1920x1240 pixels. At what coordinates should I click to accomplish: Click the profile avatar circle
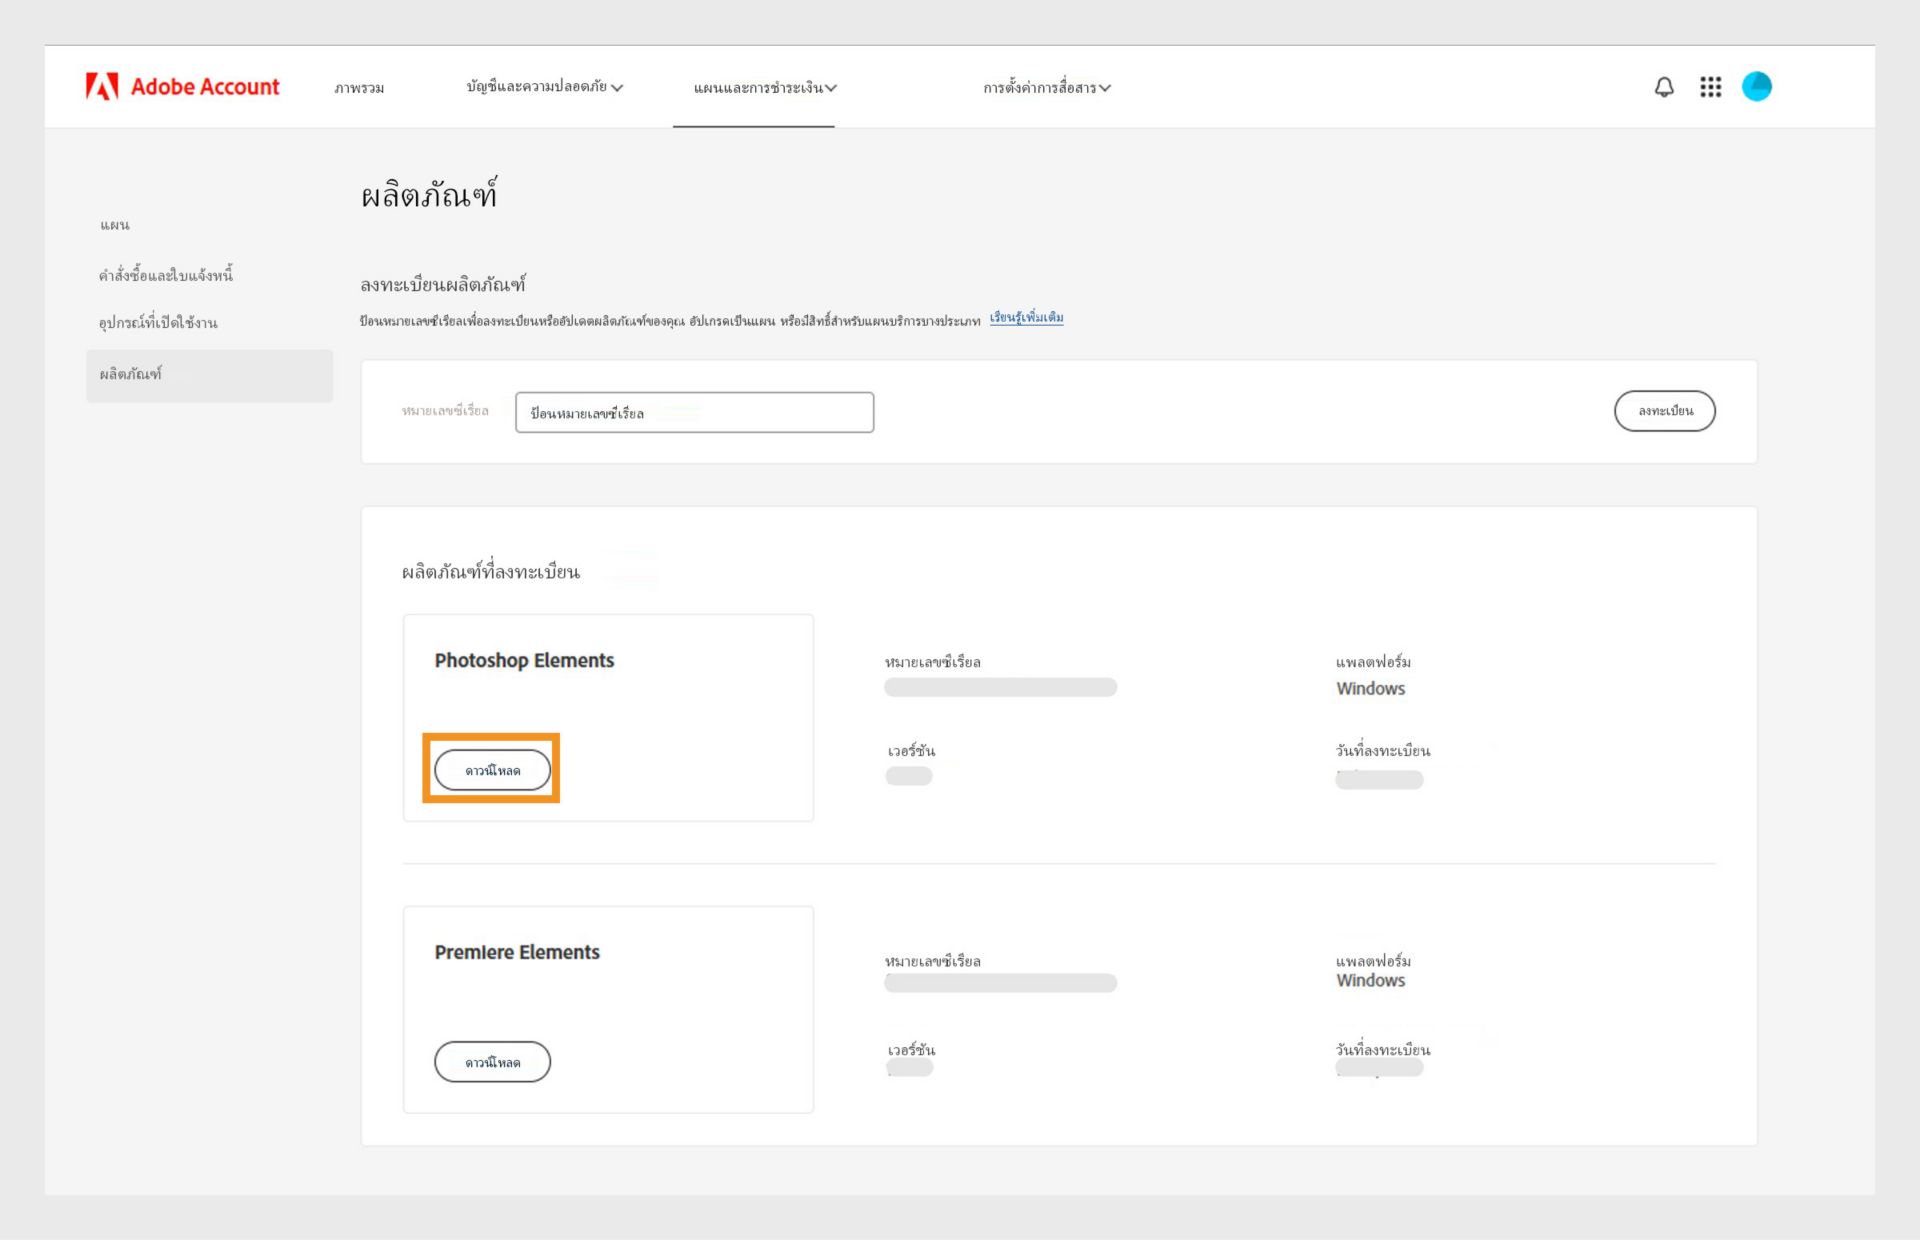[x=1757, y=87]
